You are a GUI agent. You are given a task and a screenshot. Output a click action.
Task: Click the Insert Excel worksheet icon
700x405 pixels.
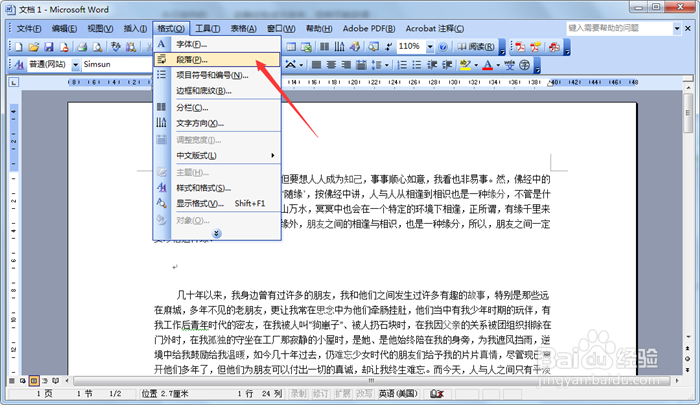click(306, 47)
